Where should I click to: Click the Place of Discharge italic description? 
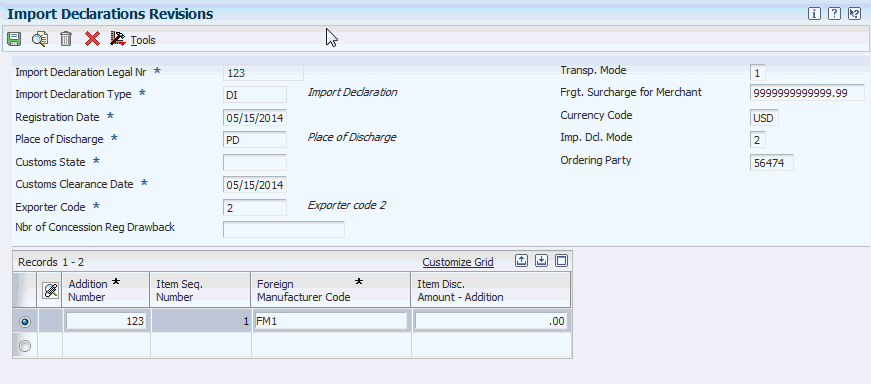point(352,137)
